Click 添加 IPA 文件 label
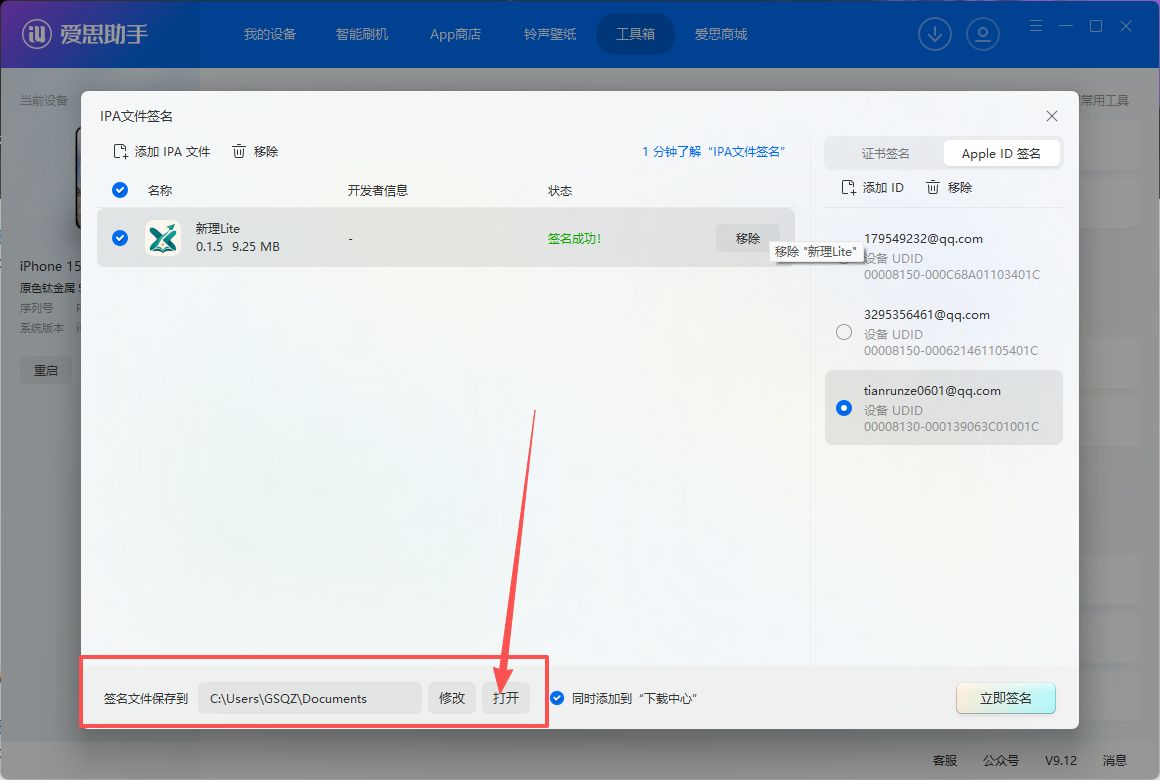The width and height of the screenshot is (1160, 780). point(172,152)
